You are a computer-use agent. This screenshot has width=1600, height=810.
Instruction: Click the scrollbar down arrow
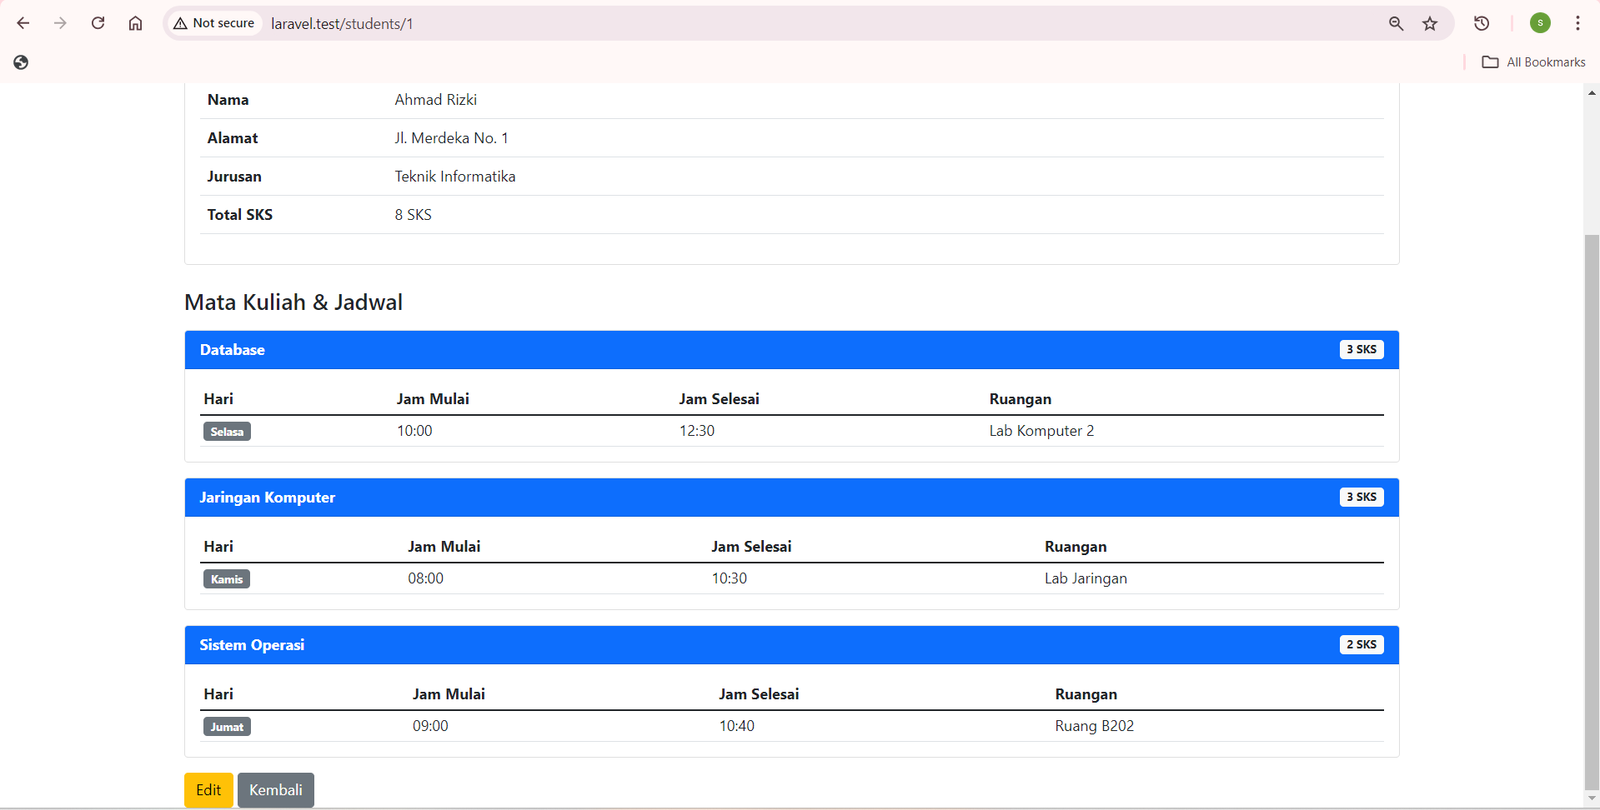point(1592,799)
